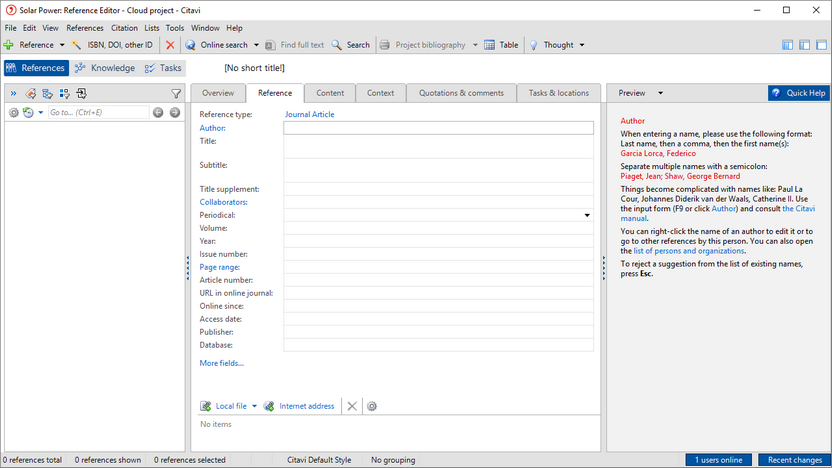Click fifth icon in navigation pane toolbar
The height and width of the screenshot is (468, 832).
click(x=82, y=94)
